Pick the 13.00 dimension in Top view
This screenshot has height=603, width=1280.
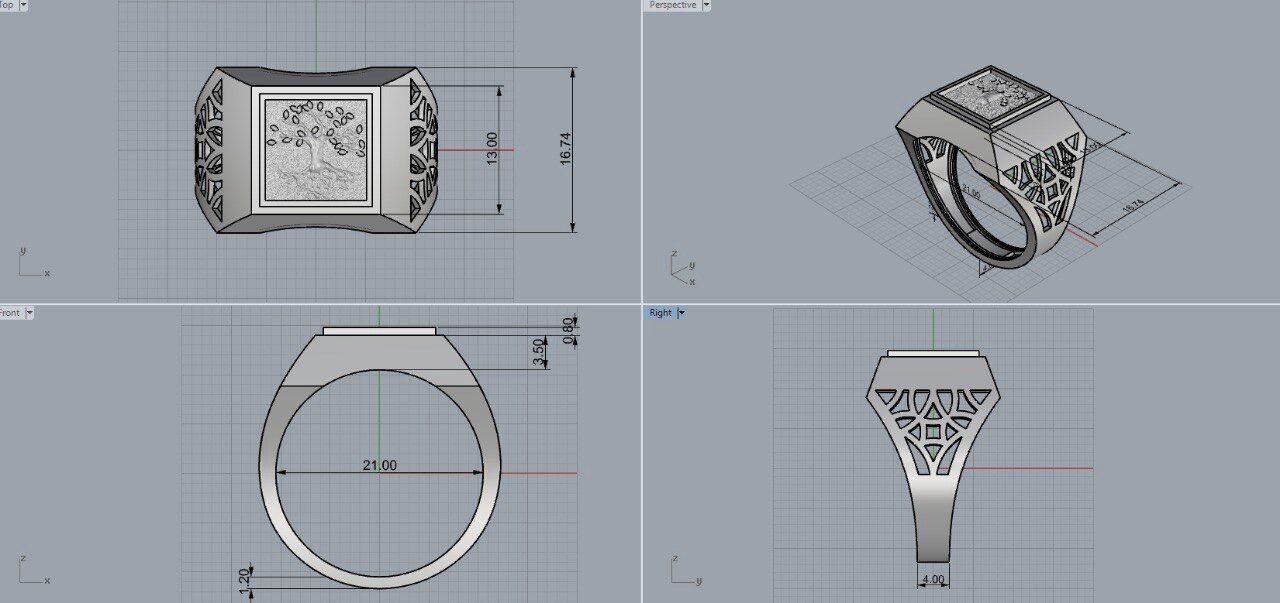click(x=491, y=149)
